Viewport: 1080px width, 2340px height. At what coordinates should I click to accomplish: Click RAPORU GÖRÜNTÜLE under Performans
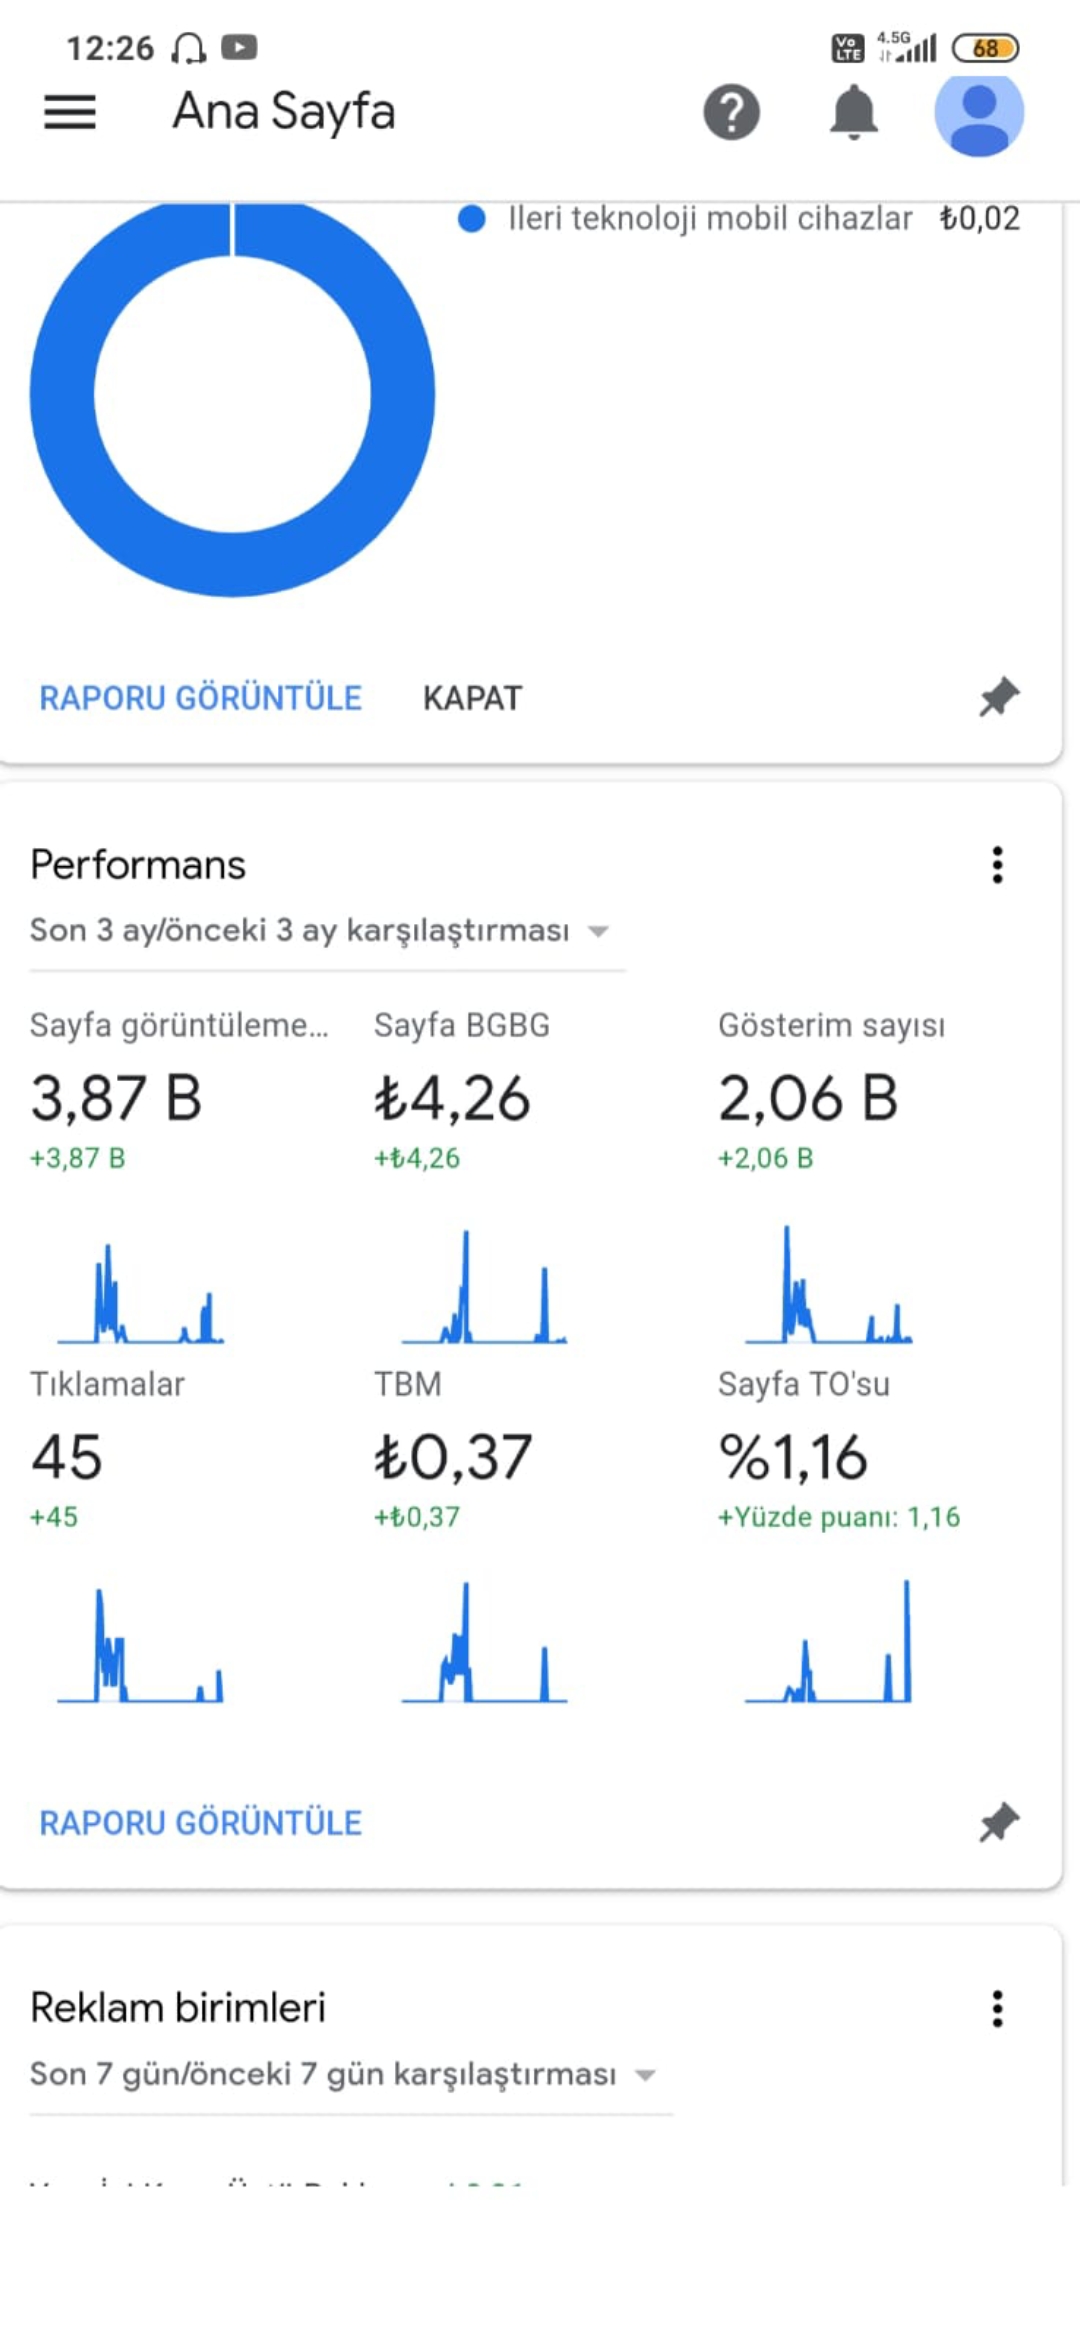click(x=200, y=1823)
